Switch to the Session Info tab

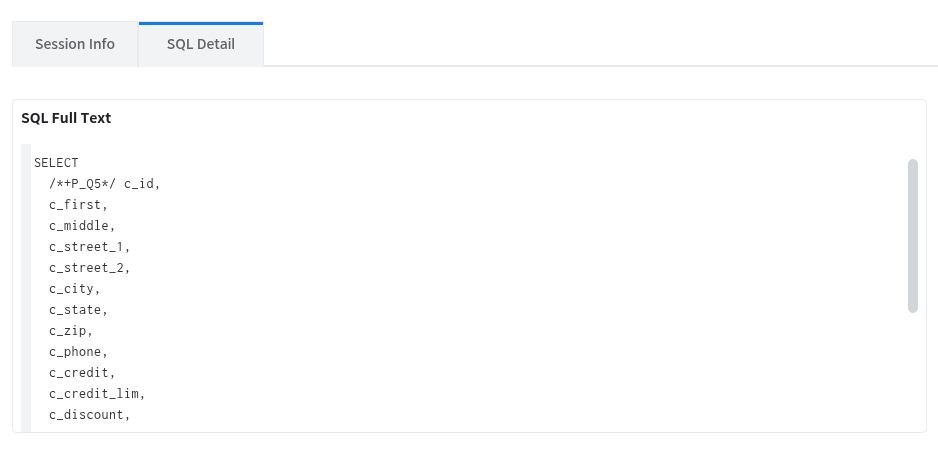pos(75,44)
